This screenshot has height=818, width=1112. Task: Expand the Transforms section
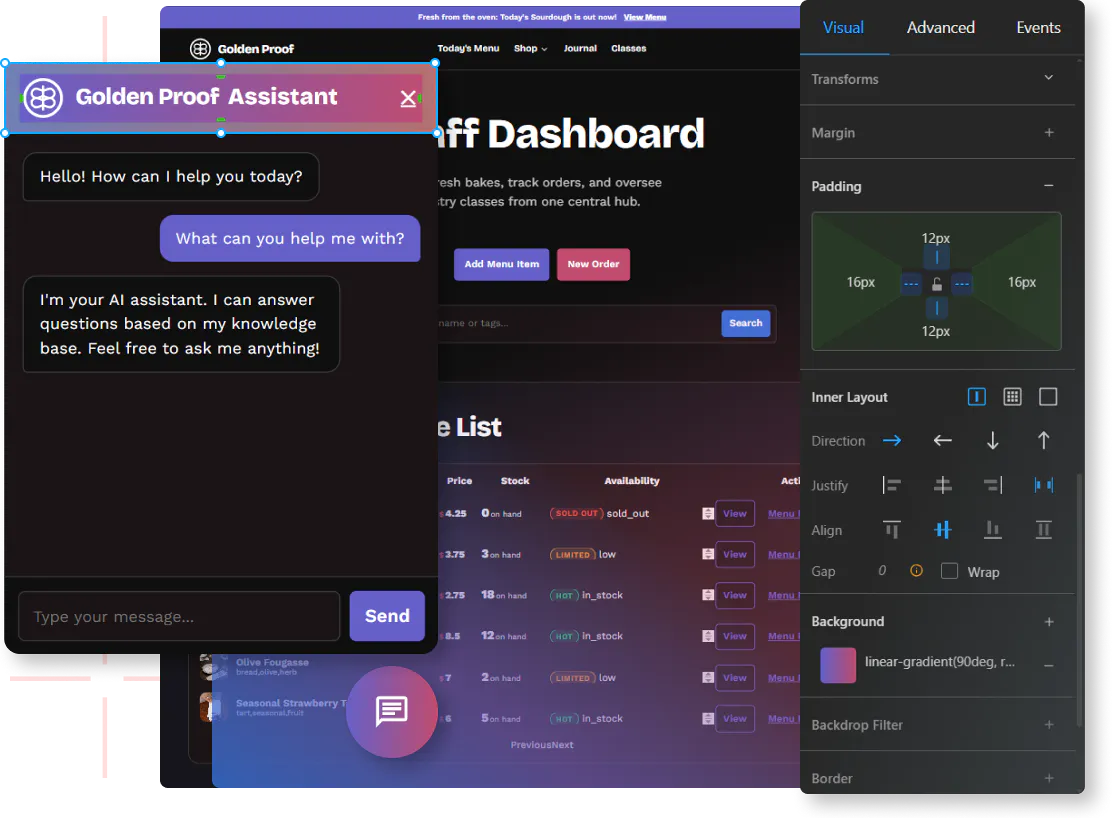point(1049,77)
